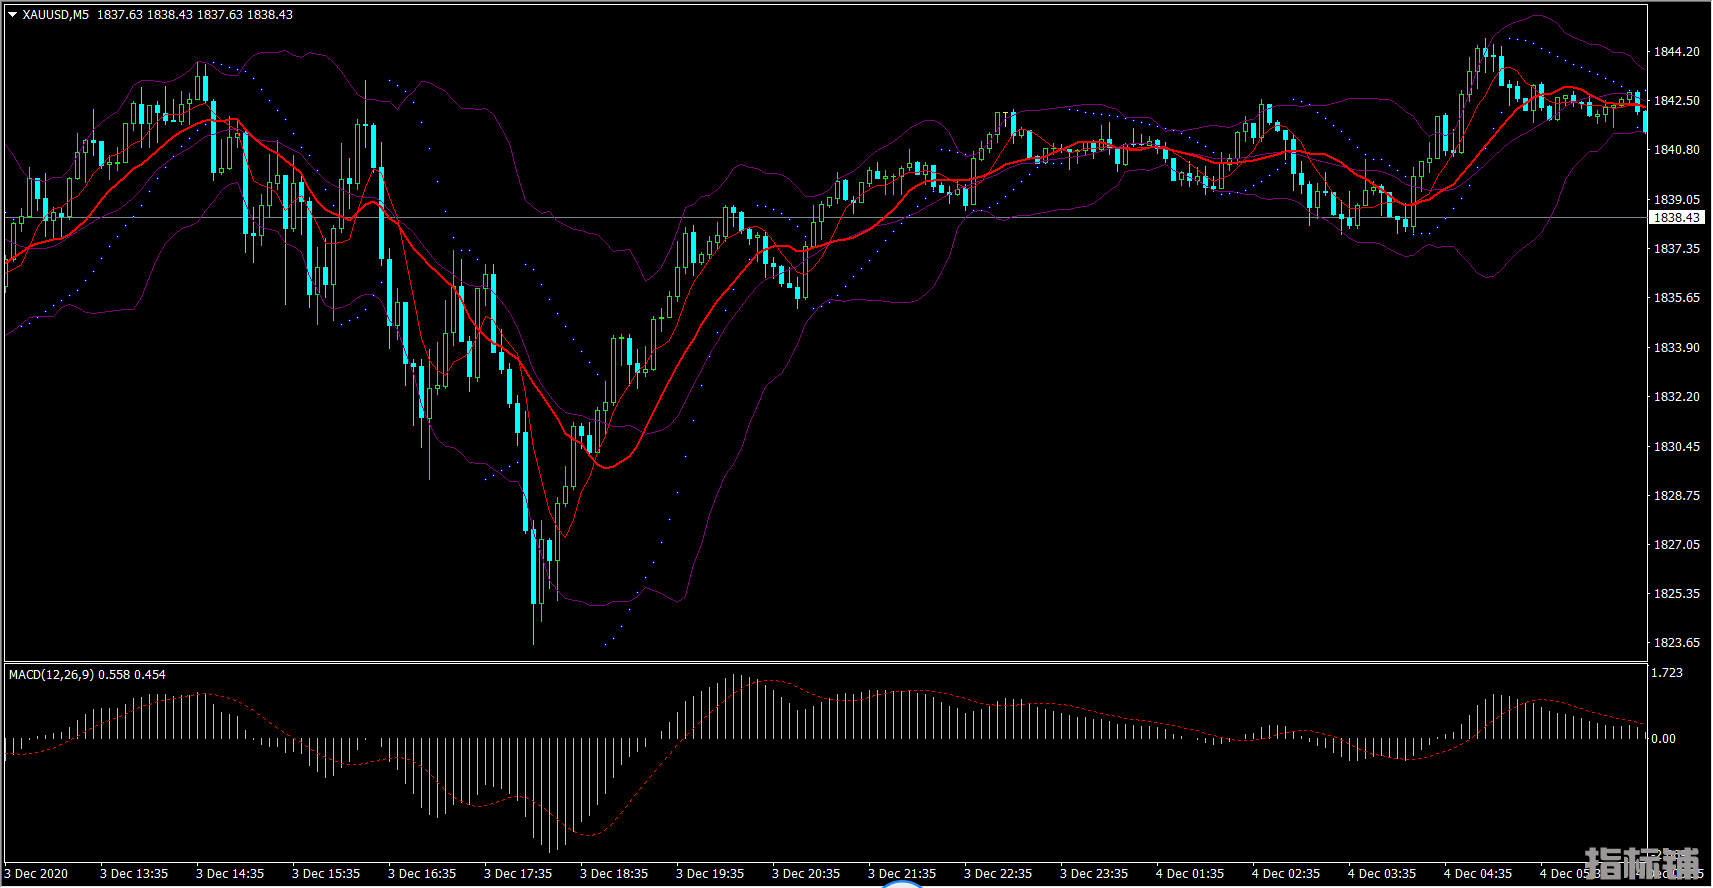Click the 1832.20 price axis label
Image resolution: width=1713 pixels, height=888 pixels.
click(x=1677, y=397)
